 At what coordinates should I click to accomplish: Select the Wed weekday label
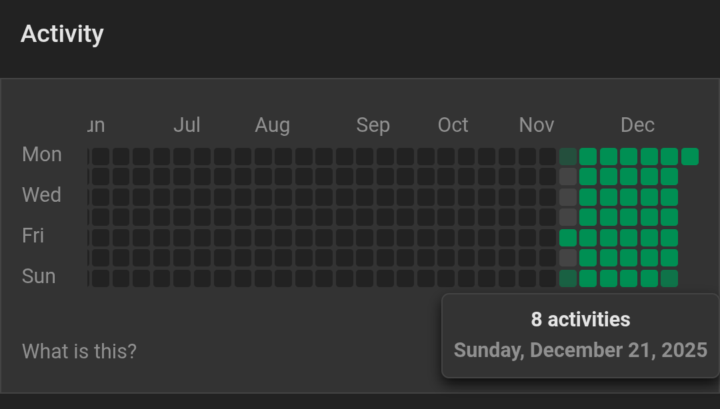[42, 195]
